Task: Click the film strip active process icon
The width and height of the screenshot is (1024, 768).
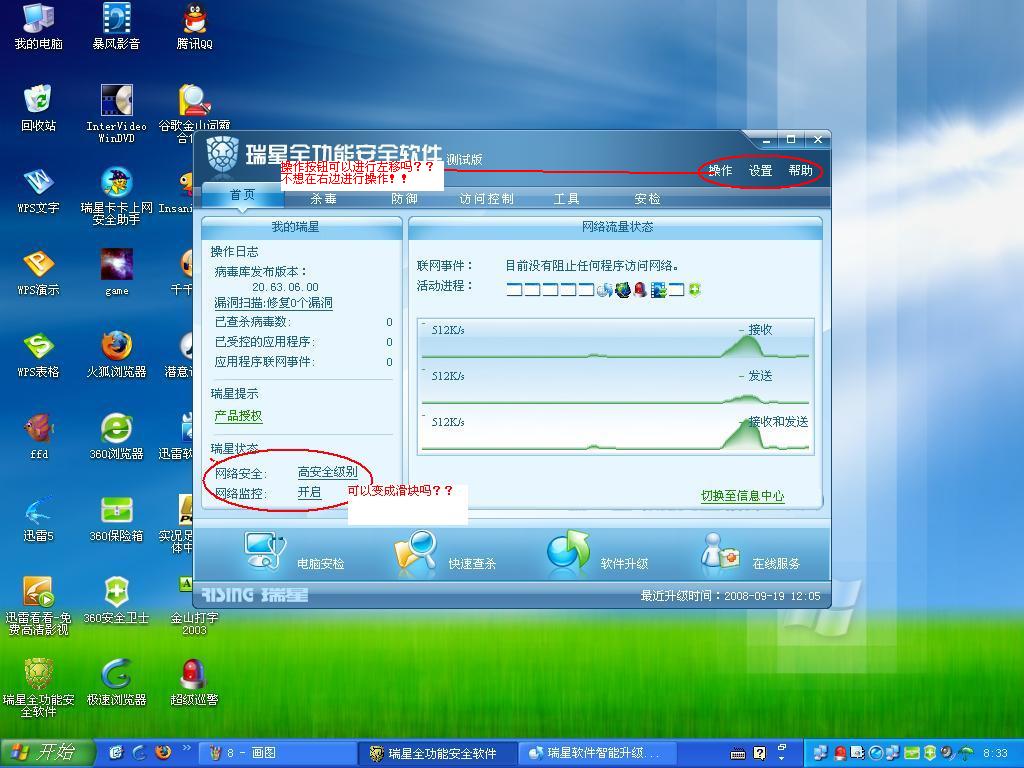Action: (658, 289)
